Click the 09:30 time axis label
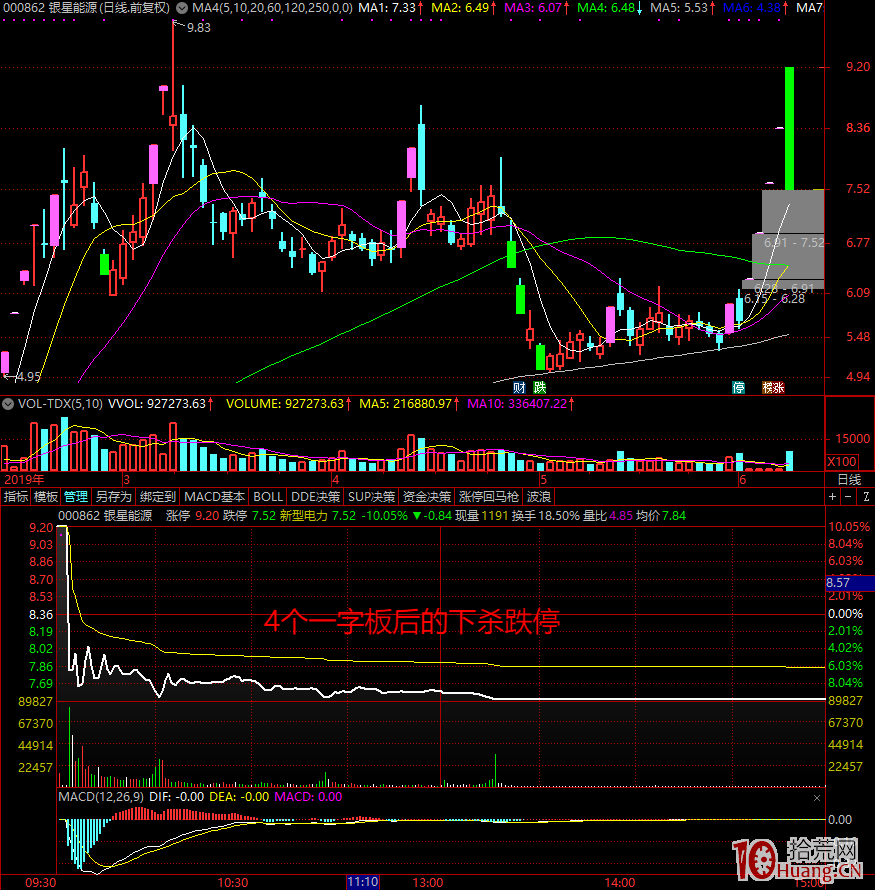Screen dimensions: 875x890 (41, 883)
